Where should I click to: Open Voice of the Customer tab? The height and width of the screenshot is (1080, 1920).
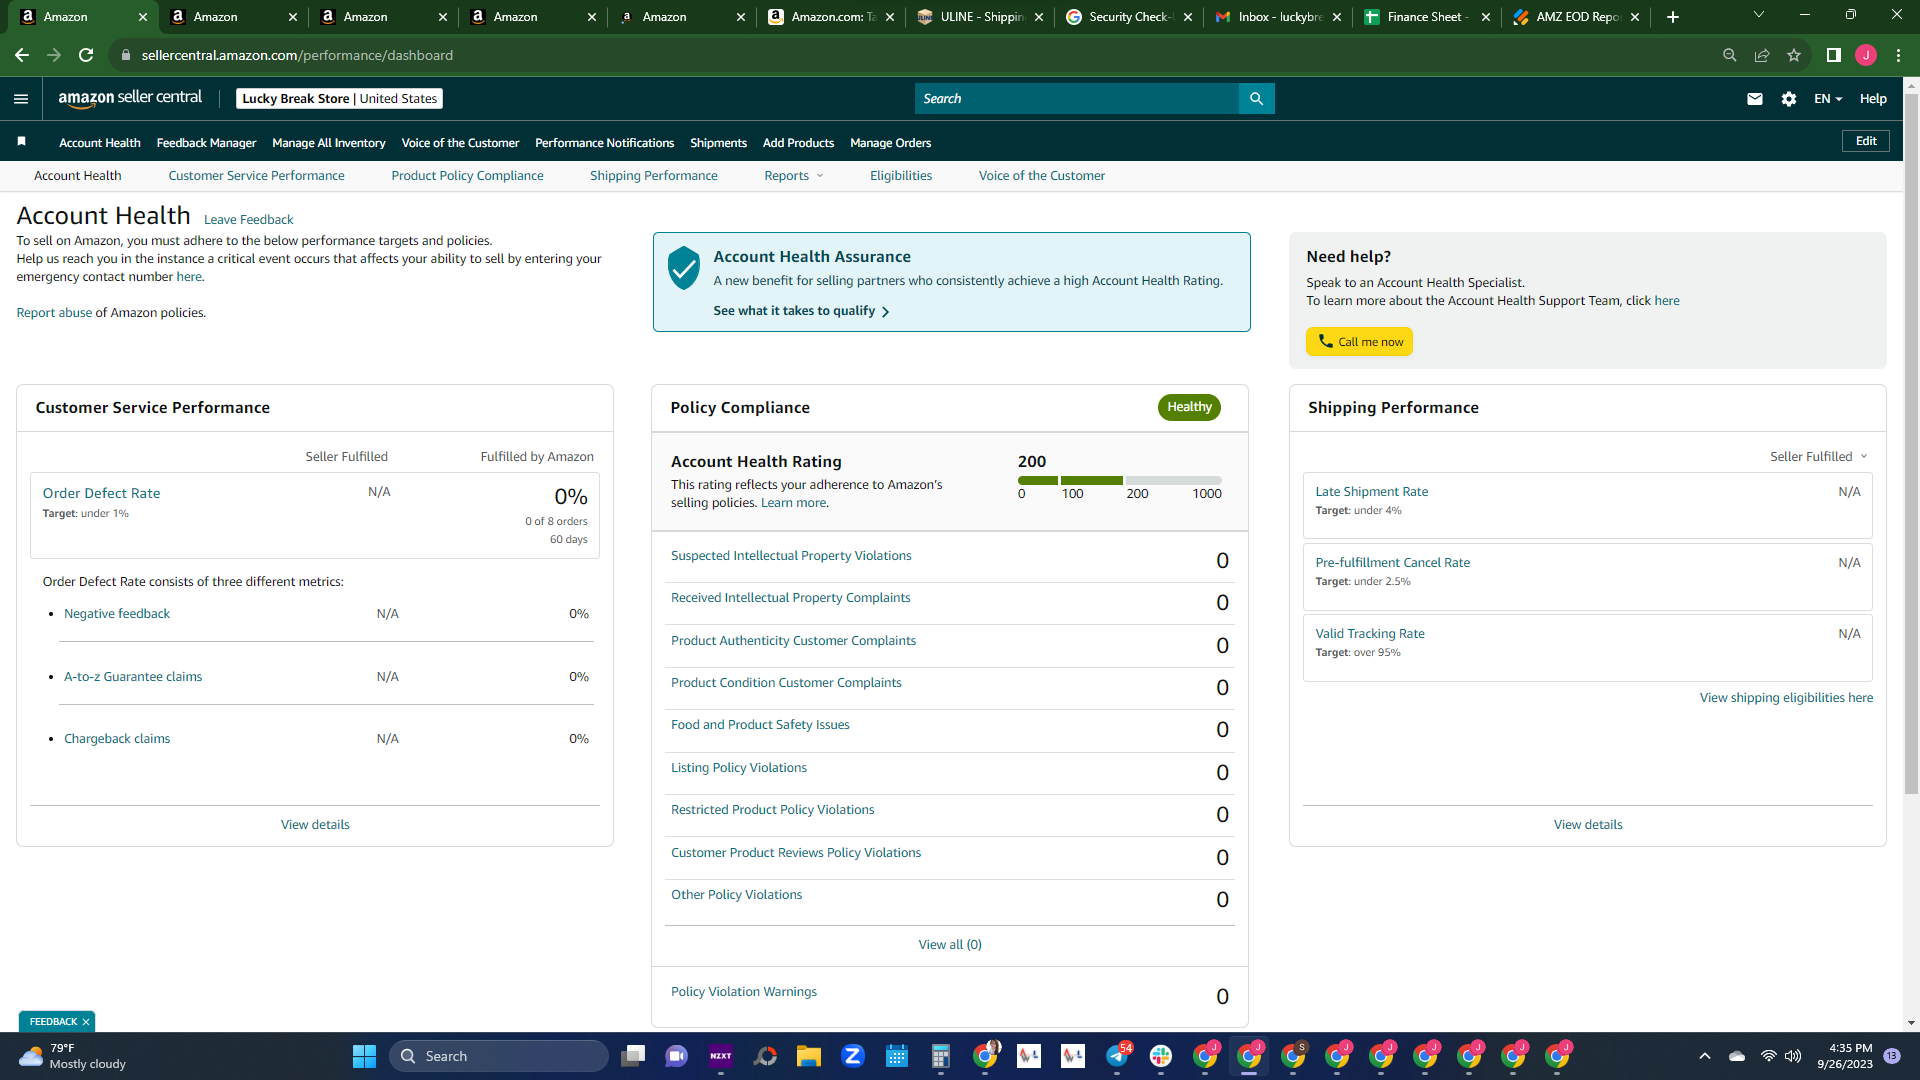click(1042, 176)
